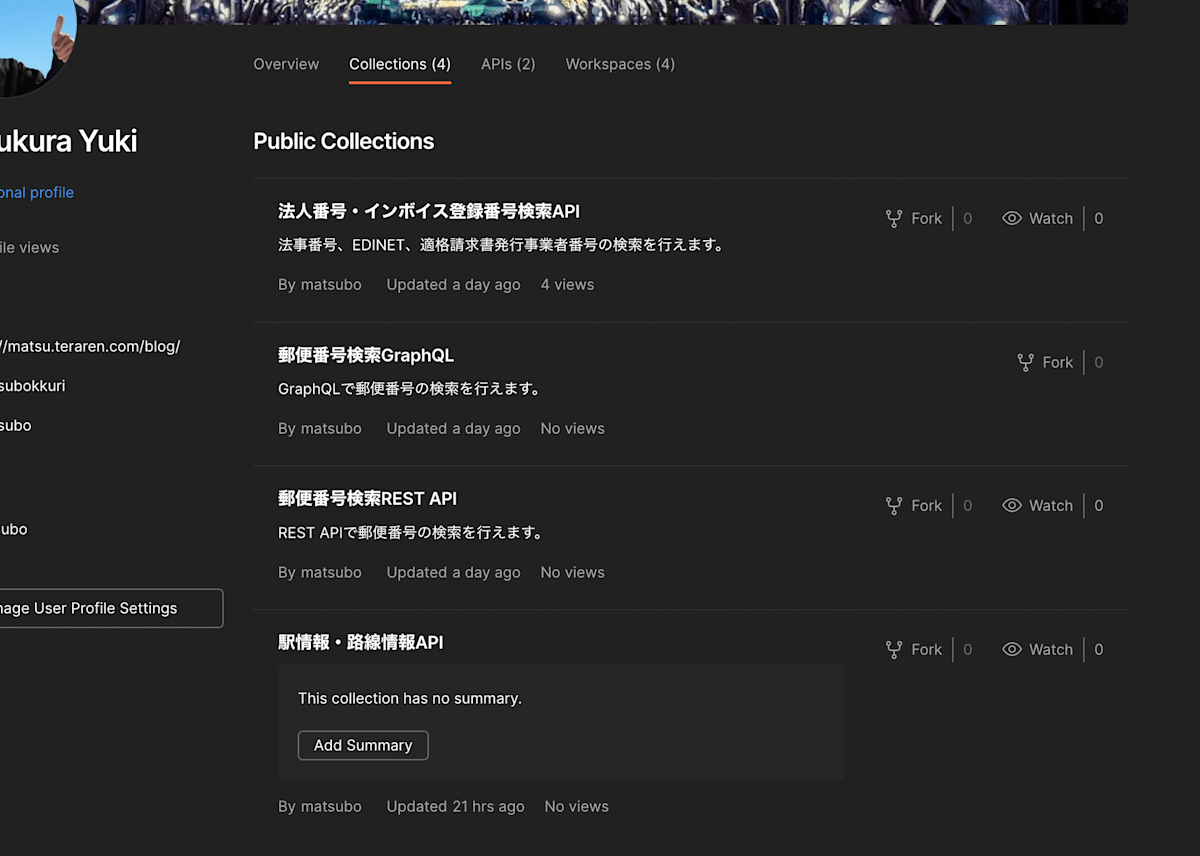Click Fork icon for 郵便番号検索REST API collection
1200x856 pixels.
click(x=894, y=506)
